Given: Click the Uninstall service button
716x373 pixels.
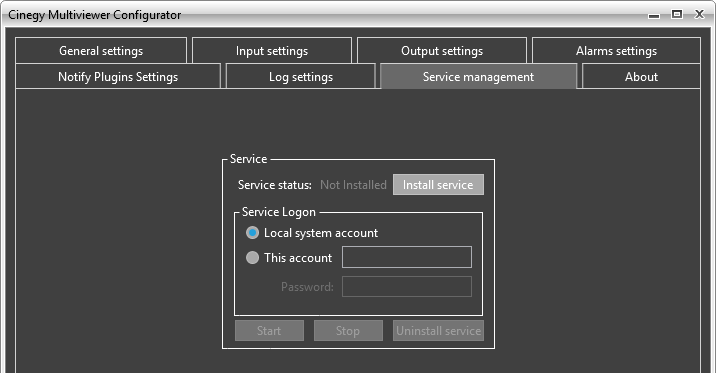Looking at the screenshot, I should pyautogui.click(x=438, y=331).
